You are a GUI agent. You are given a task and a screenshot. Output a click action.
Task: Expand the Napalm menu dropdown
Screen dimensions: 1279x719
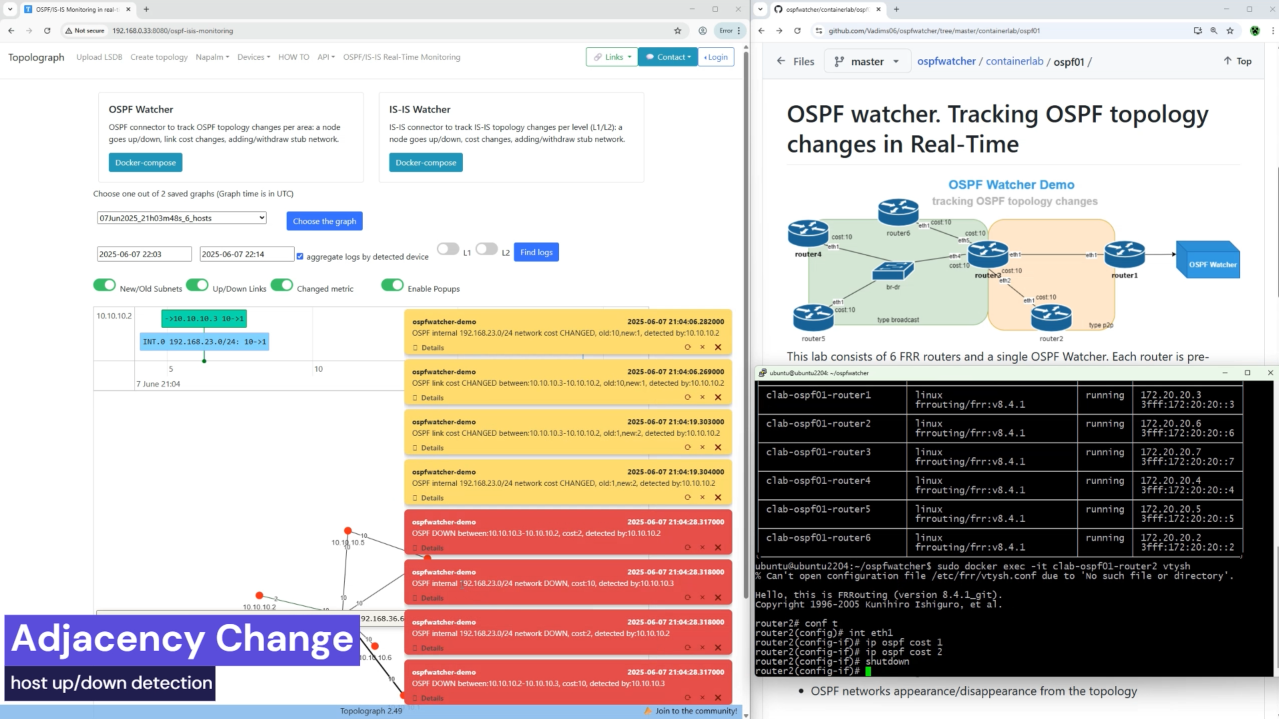pyautogui.click(x=212, y=57)
